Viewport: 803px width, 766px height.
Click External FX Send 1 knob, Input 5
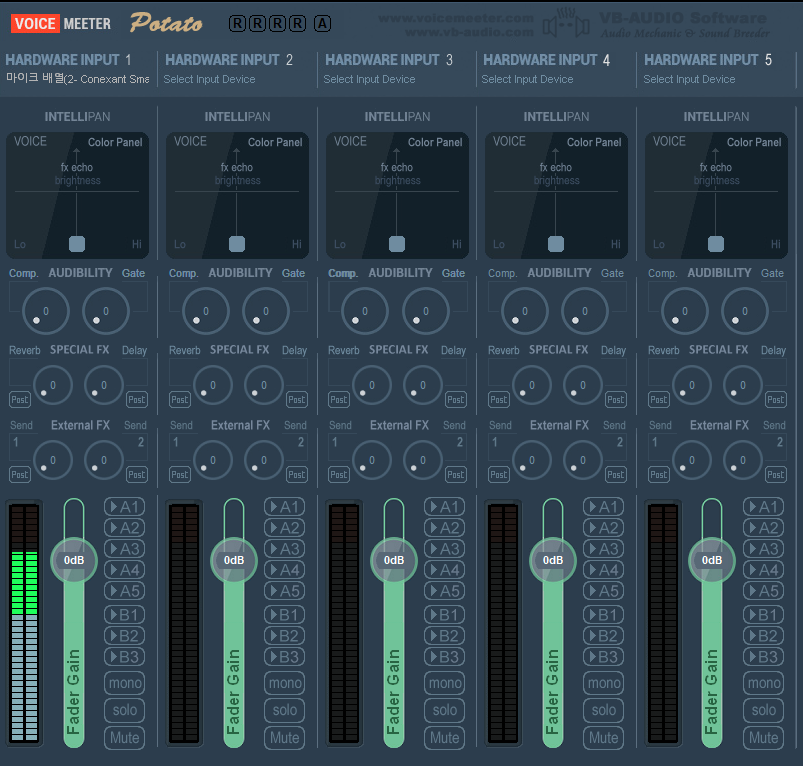[691, 460]
